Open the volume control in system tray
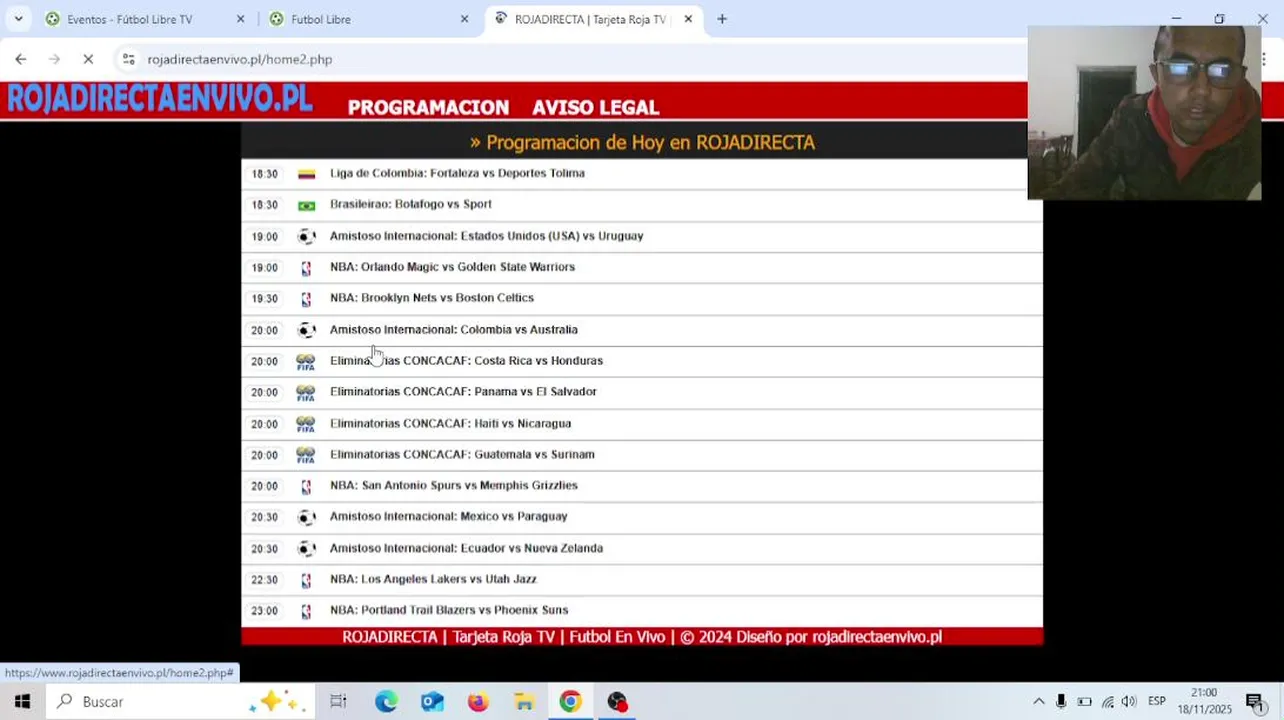Viewport: 1284px width, 720px height. click(x=1129, y=702)
